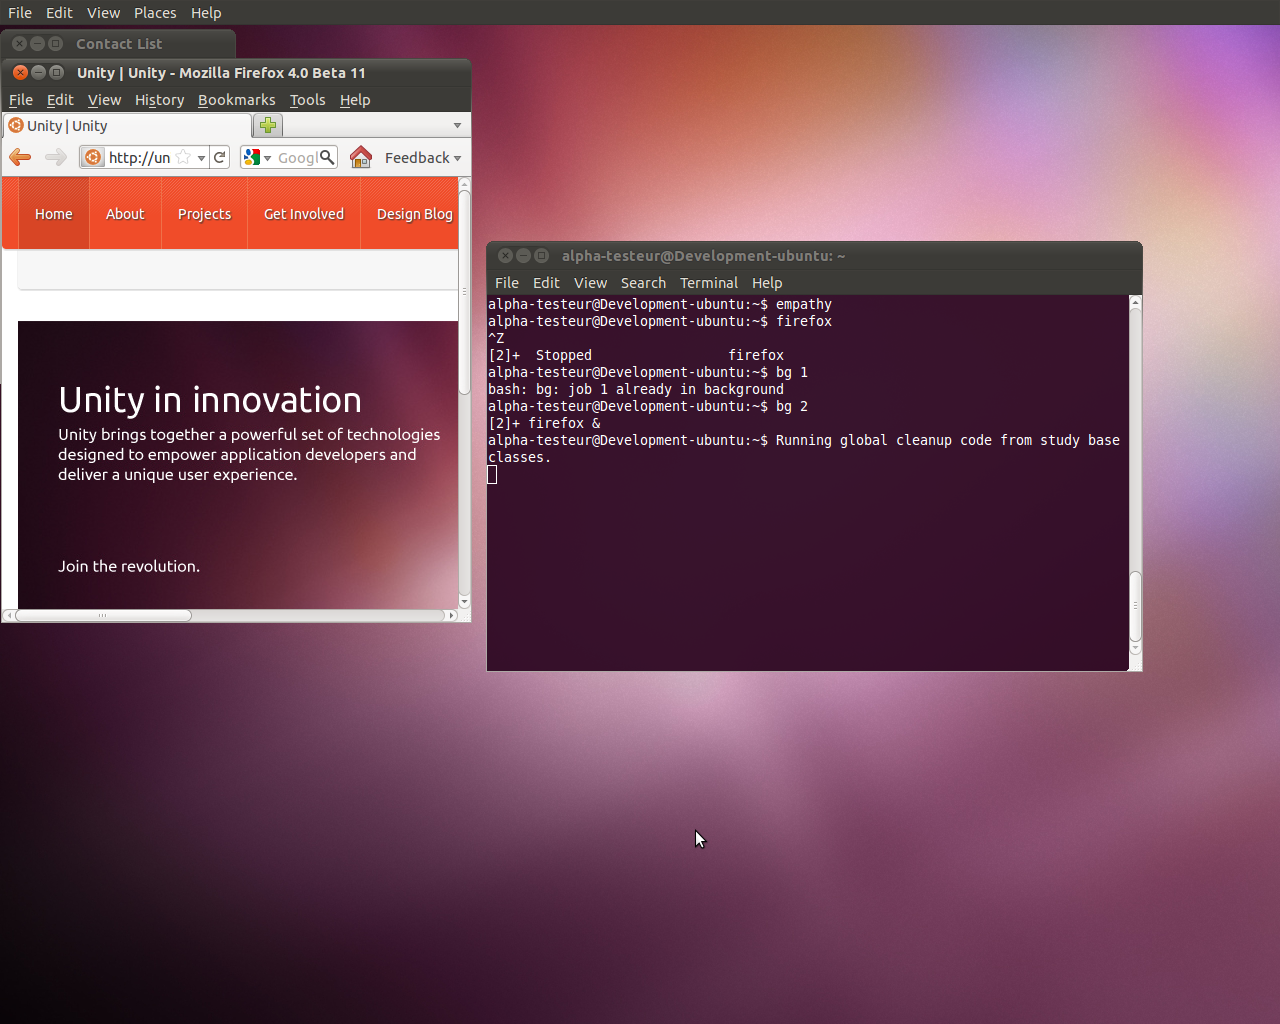This screenshot has width=1280, height=1024.
Task: Click the Firefox horizontal scrollbar thumb
Action: click(103, 616)
